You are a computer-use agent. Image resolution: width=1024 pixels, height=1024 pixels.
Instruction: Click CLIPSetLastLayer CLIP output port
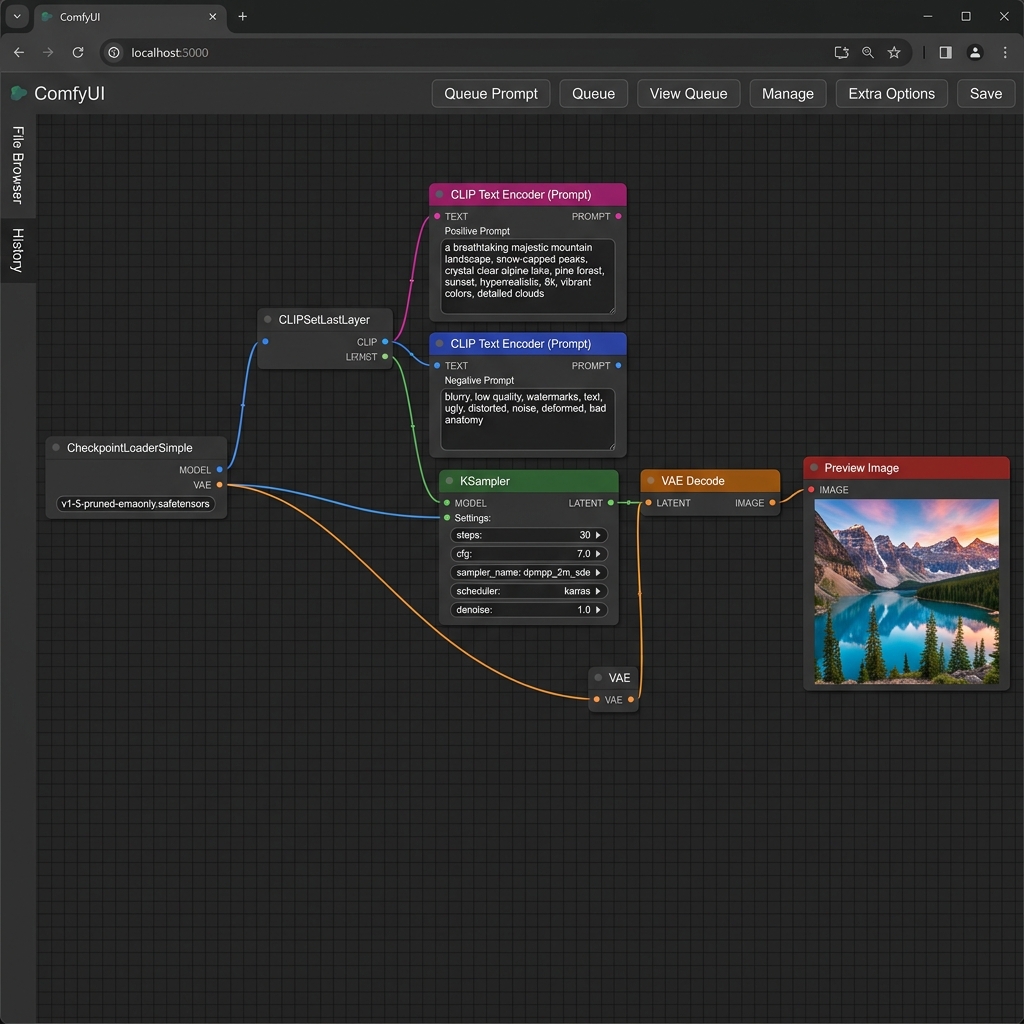point(385,342)
